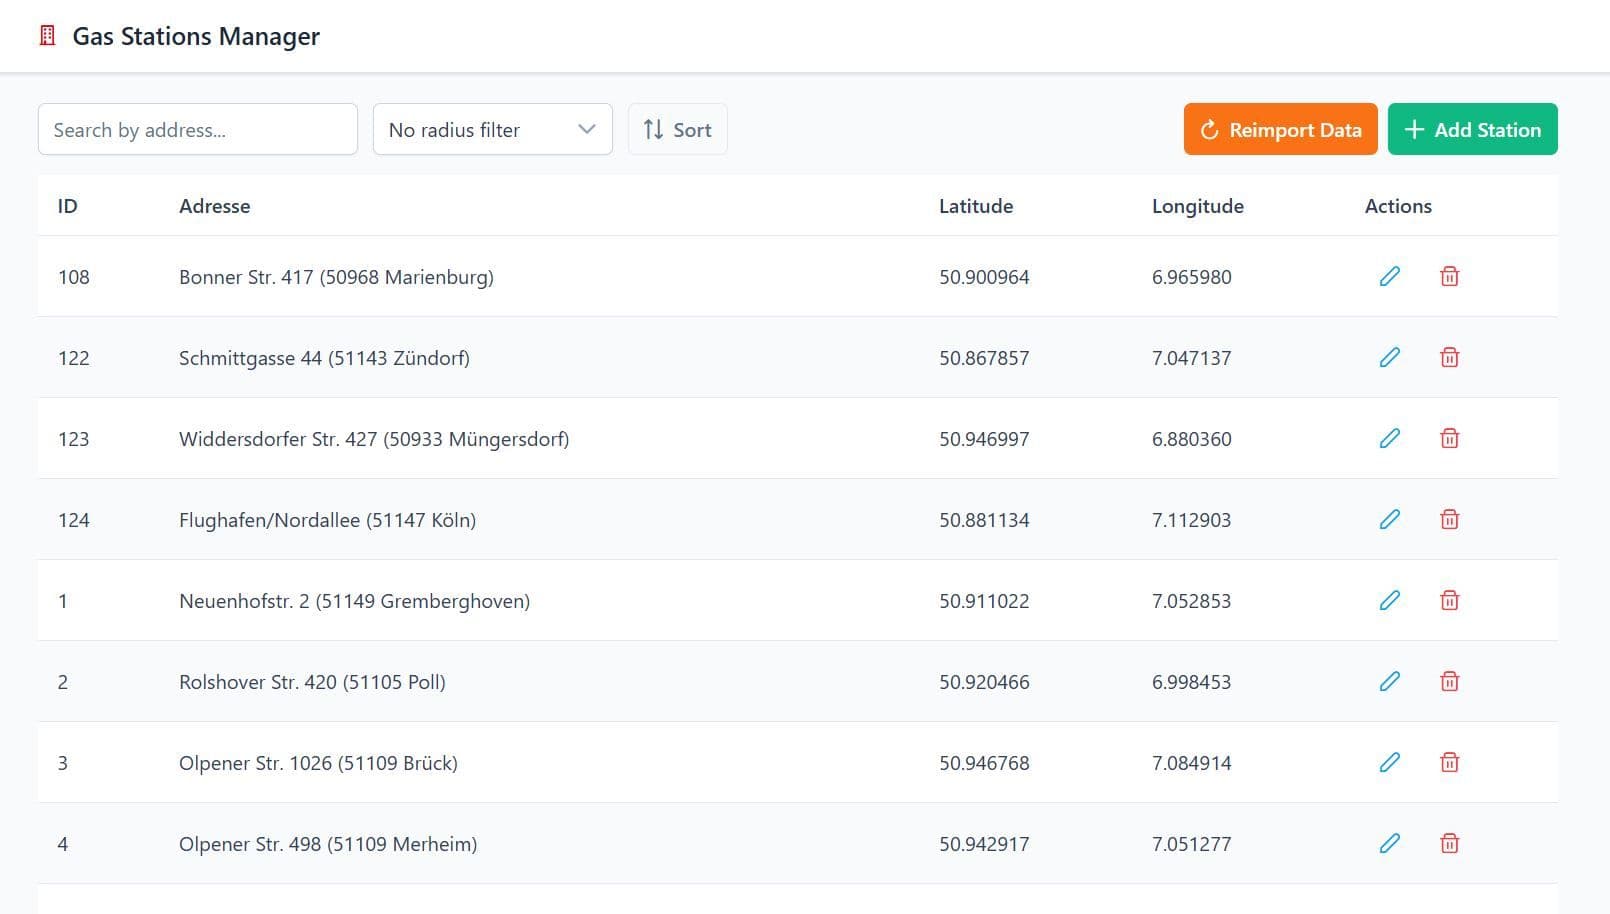Edit station Neuenhofstr. 2 entry

click(x=1389, y=600)
